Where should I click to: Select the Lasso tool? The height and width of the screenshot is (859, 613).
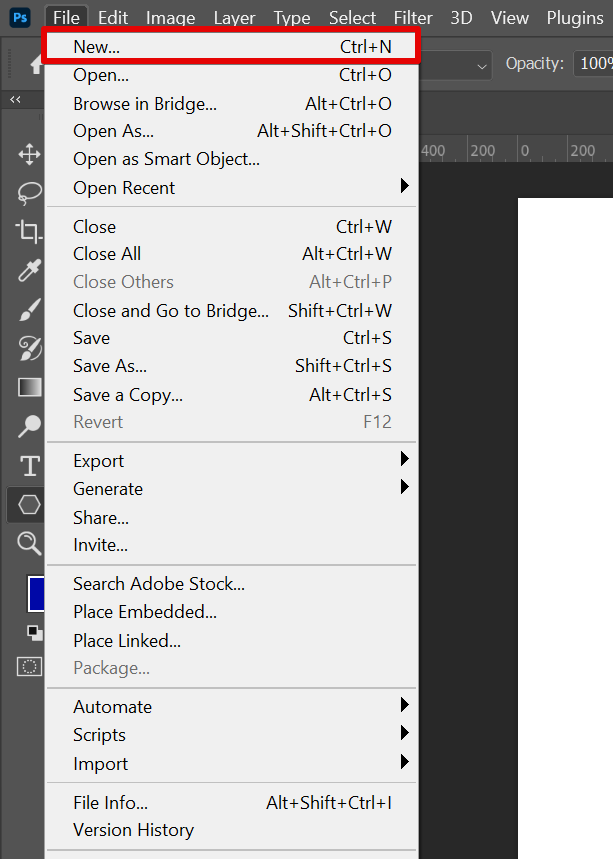coord(29,192)
